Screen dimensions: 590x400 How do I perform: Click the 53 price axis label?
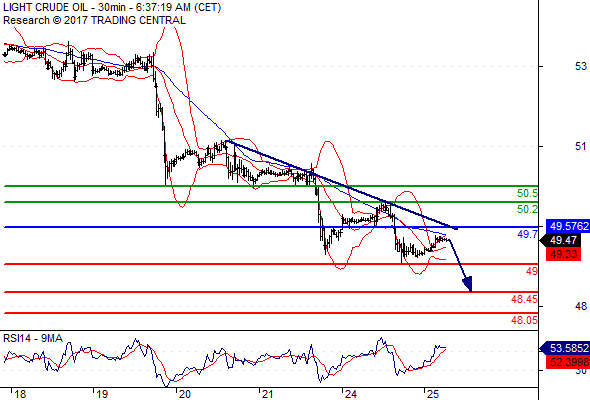[581, 66]
